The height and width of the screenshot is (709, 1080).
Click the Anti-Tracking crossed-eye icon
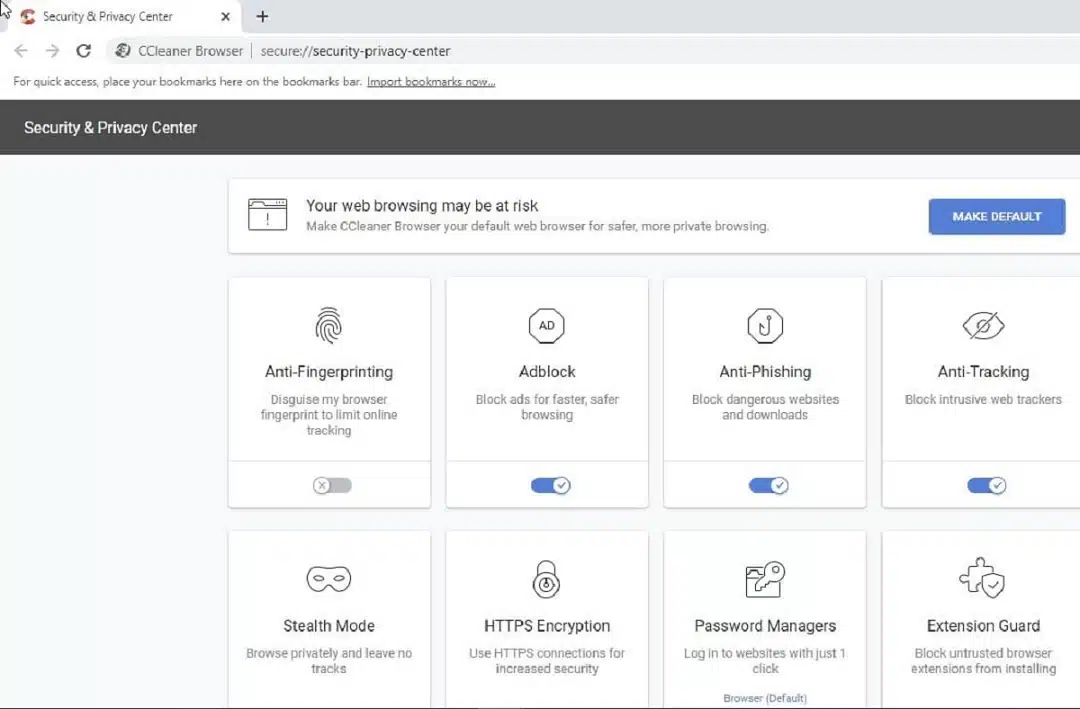tap(983, 325)
